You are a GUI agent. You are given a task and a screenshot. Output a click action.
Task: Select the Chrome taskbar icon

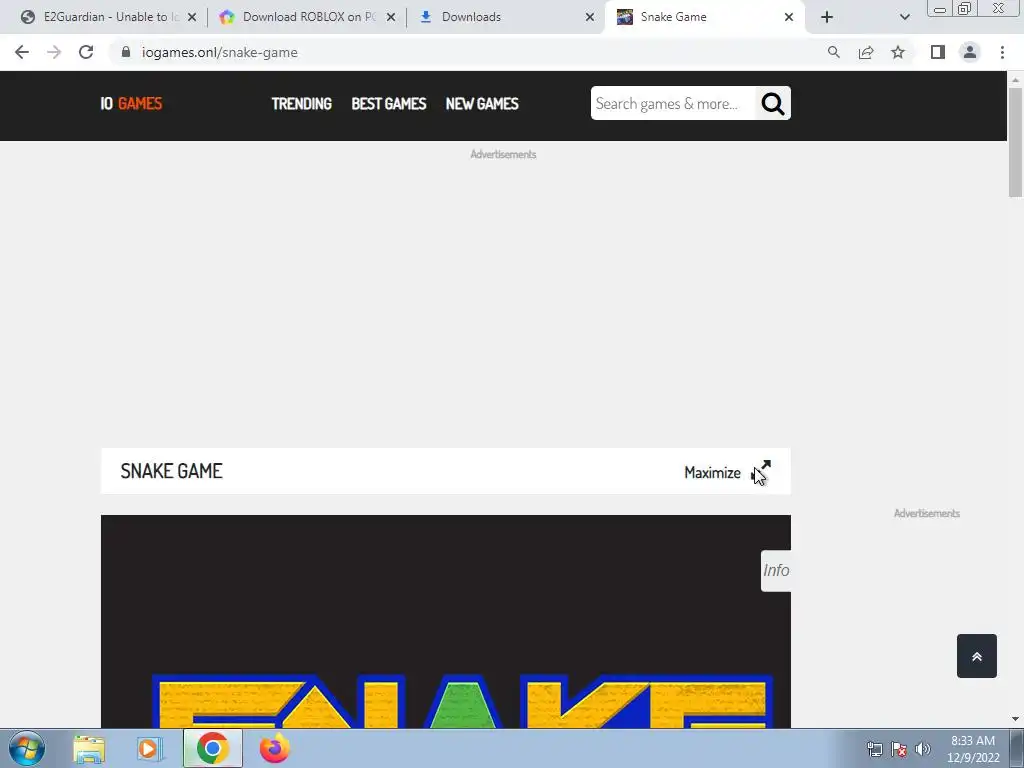click(212, 748)
